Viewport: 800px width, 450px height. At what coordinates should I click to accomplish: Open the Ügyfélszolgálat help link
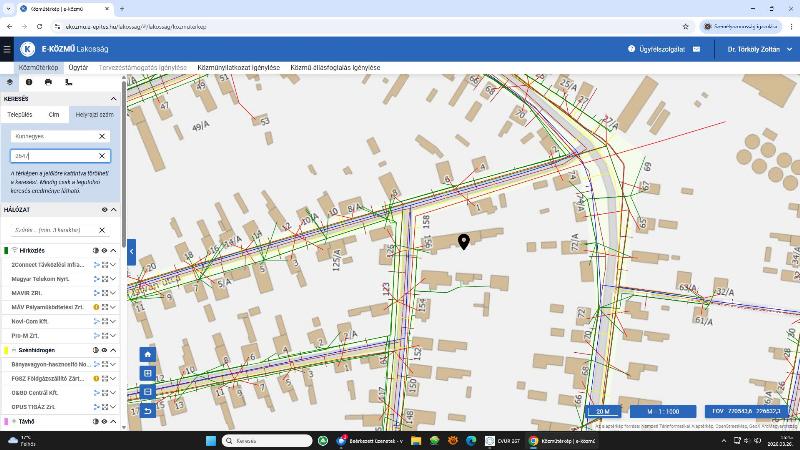pos(656,48)
